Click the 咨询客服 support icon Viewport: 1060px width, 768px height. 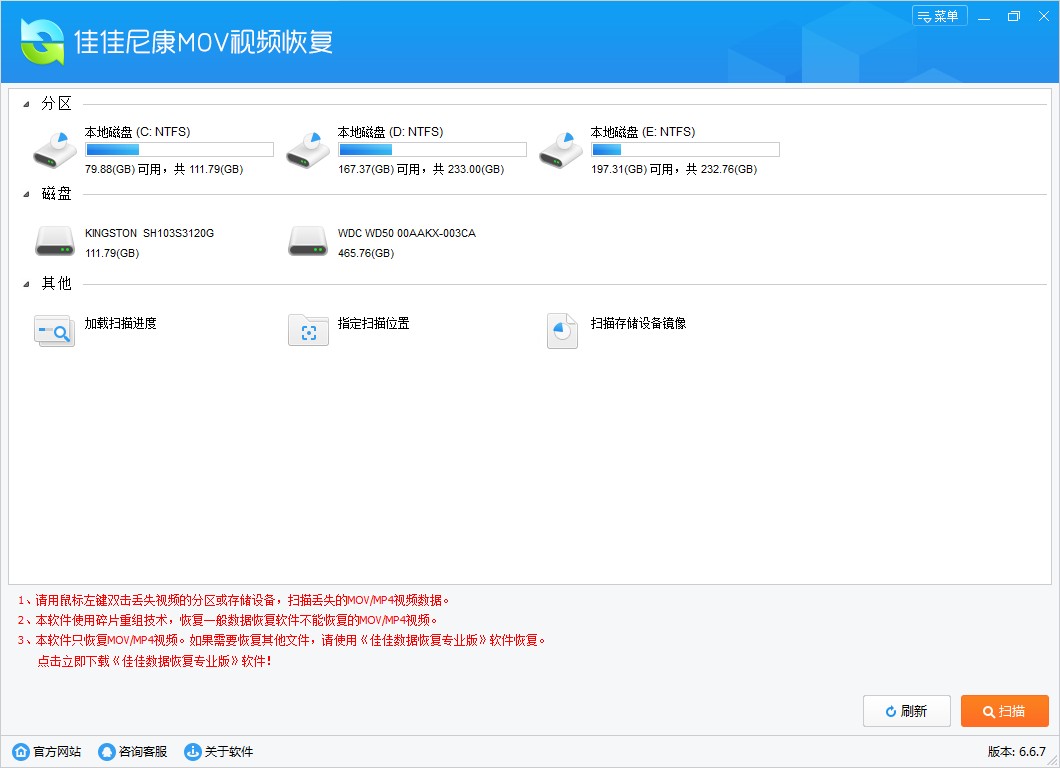tap(104, 751)
